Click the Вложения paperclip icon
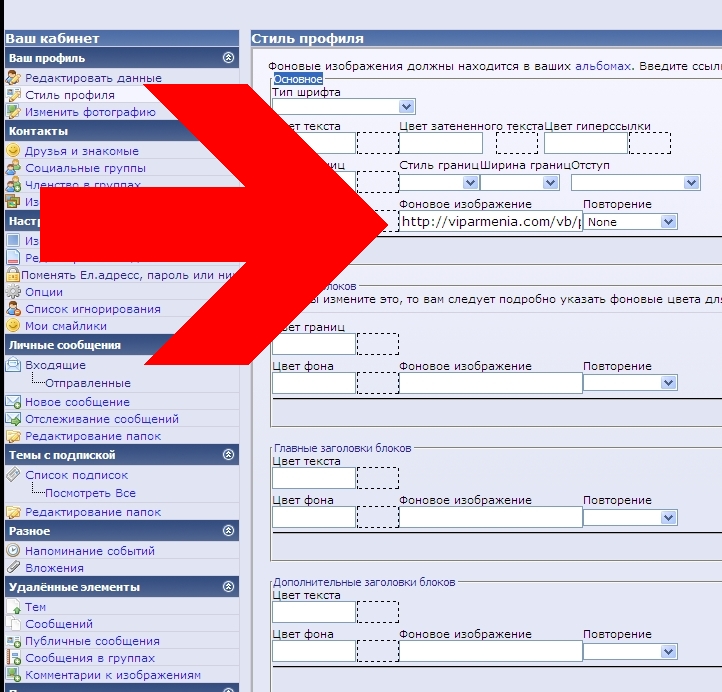This screenshot has width=722, height=692. point(13,568)
